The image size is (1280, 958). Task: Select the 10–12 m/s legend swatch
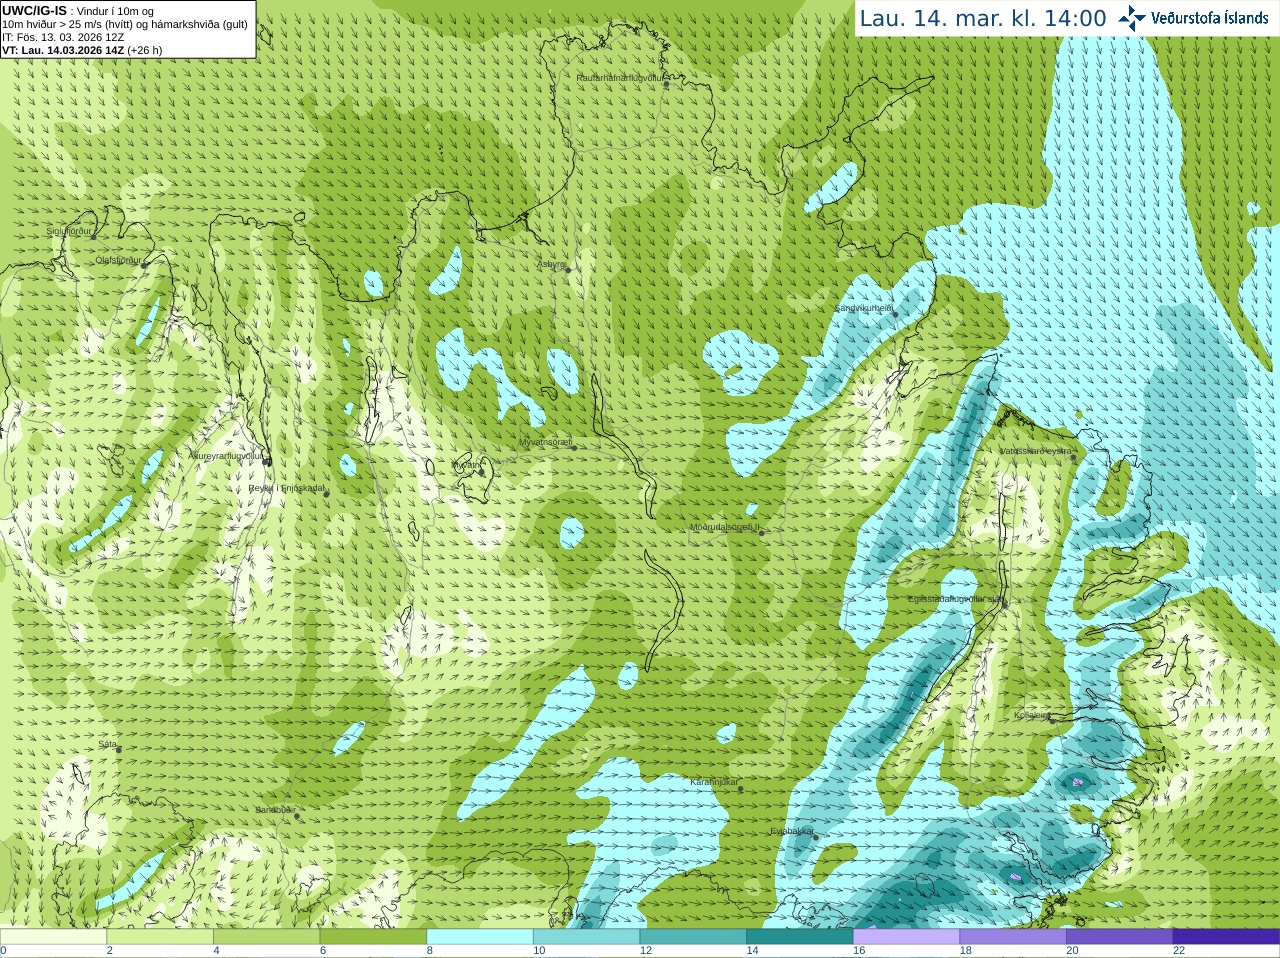586,937
